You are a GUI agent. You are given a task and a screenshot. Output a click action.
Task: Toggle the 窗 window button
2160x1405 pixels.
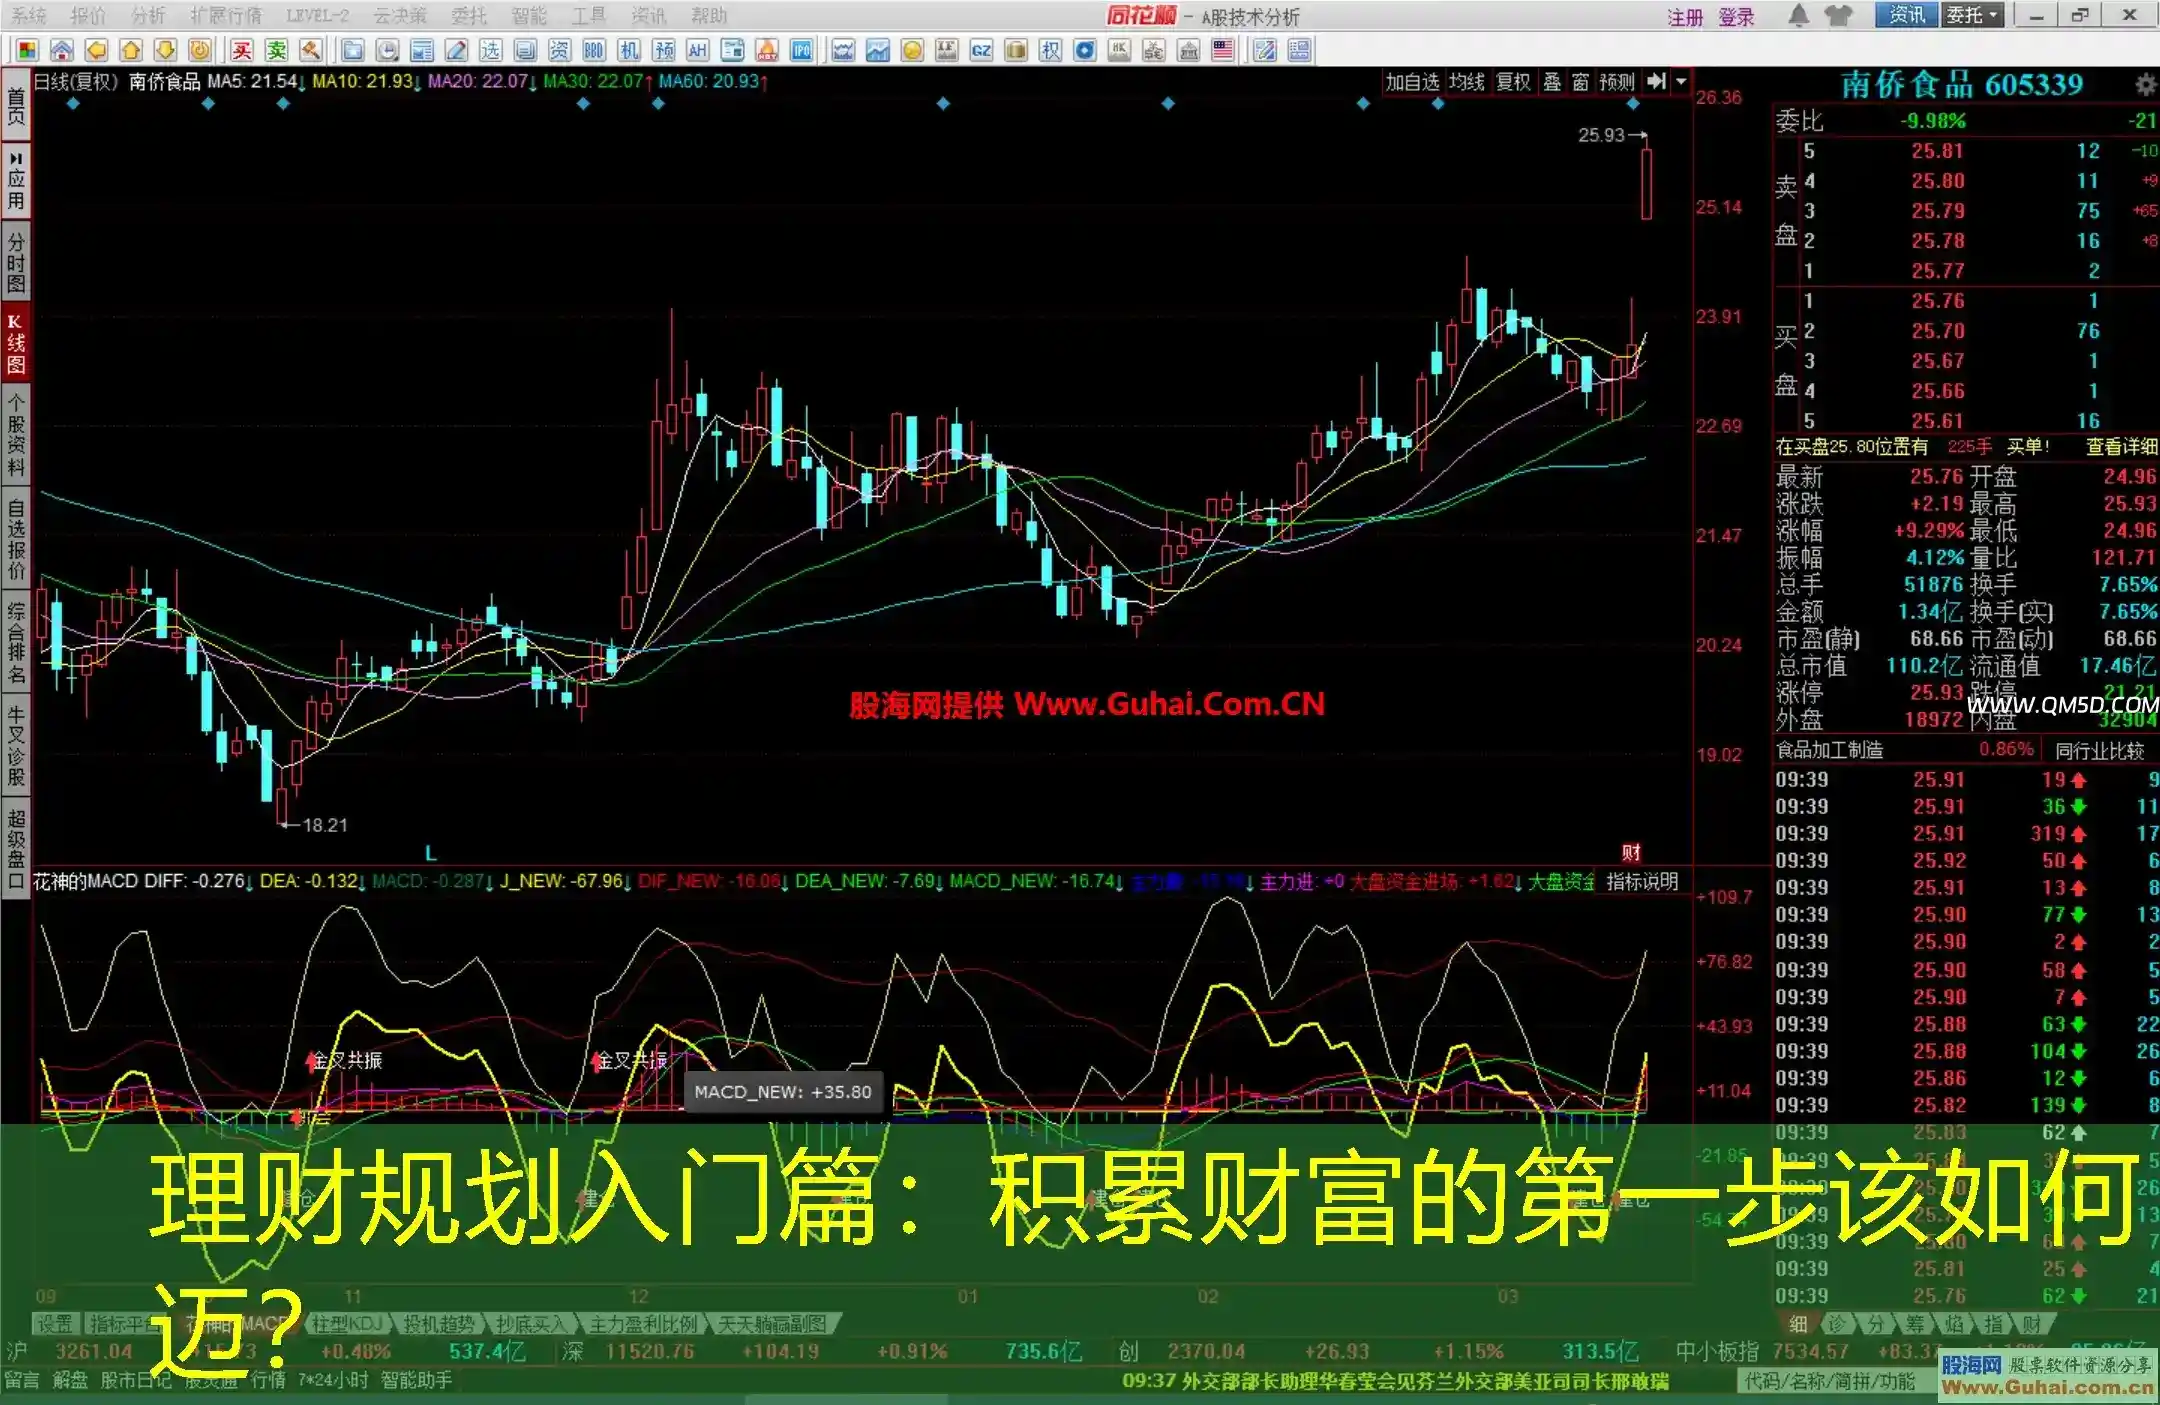[1580, 82]
